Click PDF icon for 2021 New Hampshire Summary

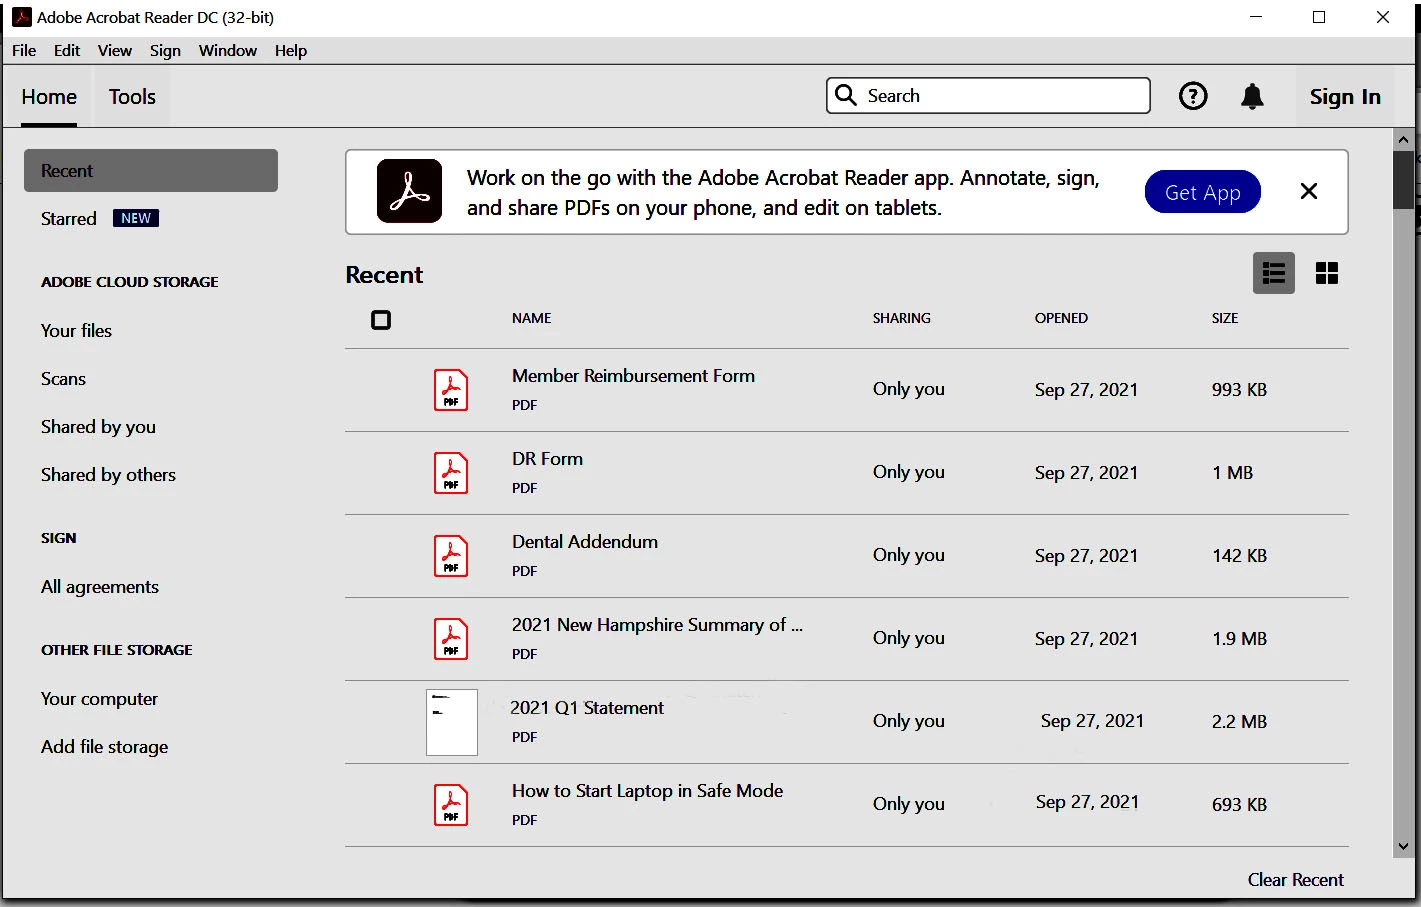coord(451,639)
